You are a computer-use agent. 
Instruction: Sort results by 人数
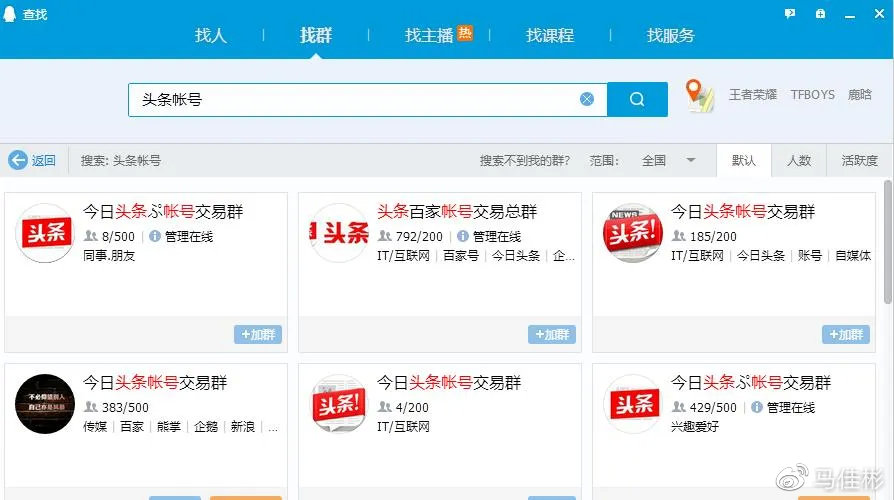pyautogui.click(x=799, y=161)
